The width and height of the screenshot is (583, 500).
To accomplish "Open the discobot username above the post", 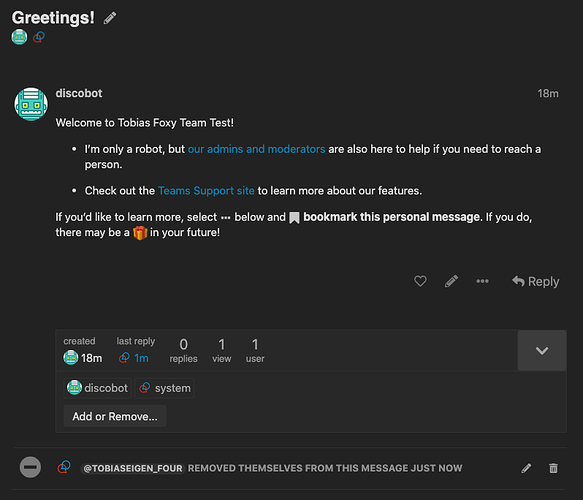I will coord(79,93).
